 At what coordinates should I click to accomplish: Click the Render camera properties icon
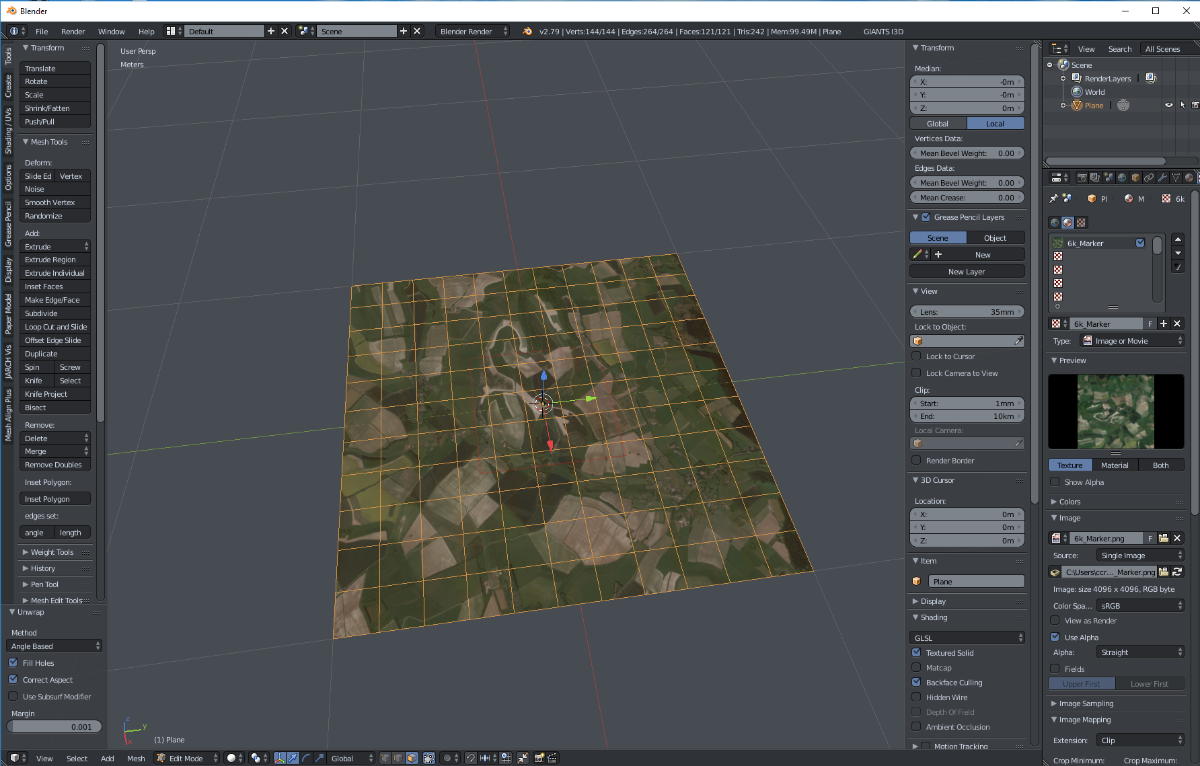coord(1081,177)
